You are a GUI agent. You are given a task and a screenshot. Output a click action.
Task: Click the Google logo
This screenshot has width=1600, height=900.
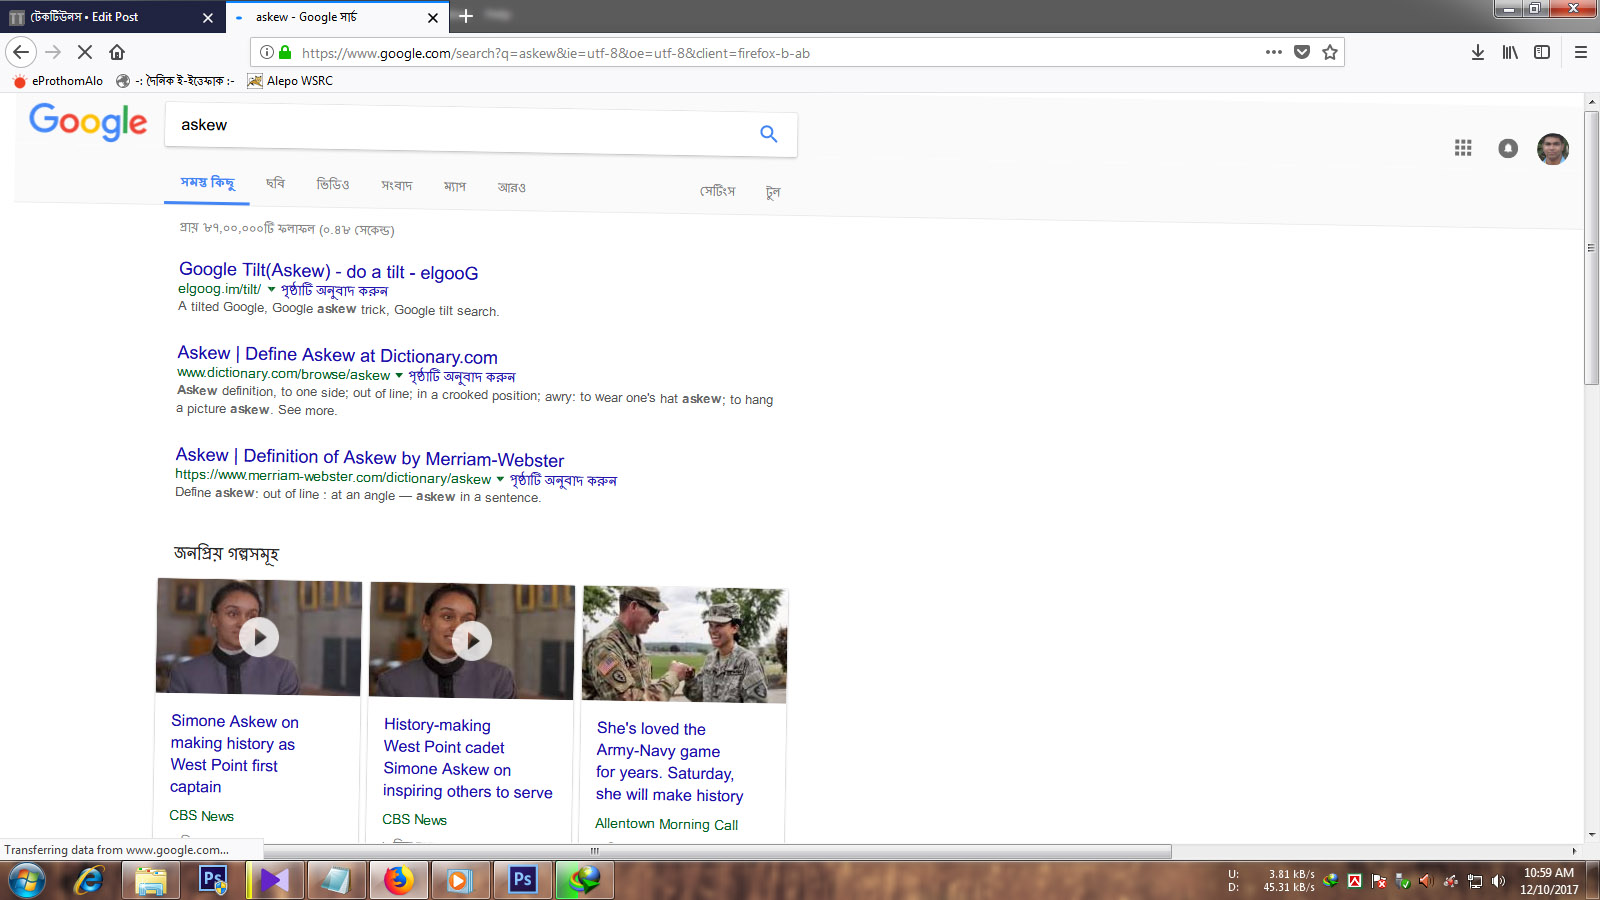(x=88, y=122)
